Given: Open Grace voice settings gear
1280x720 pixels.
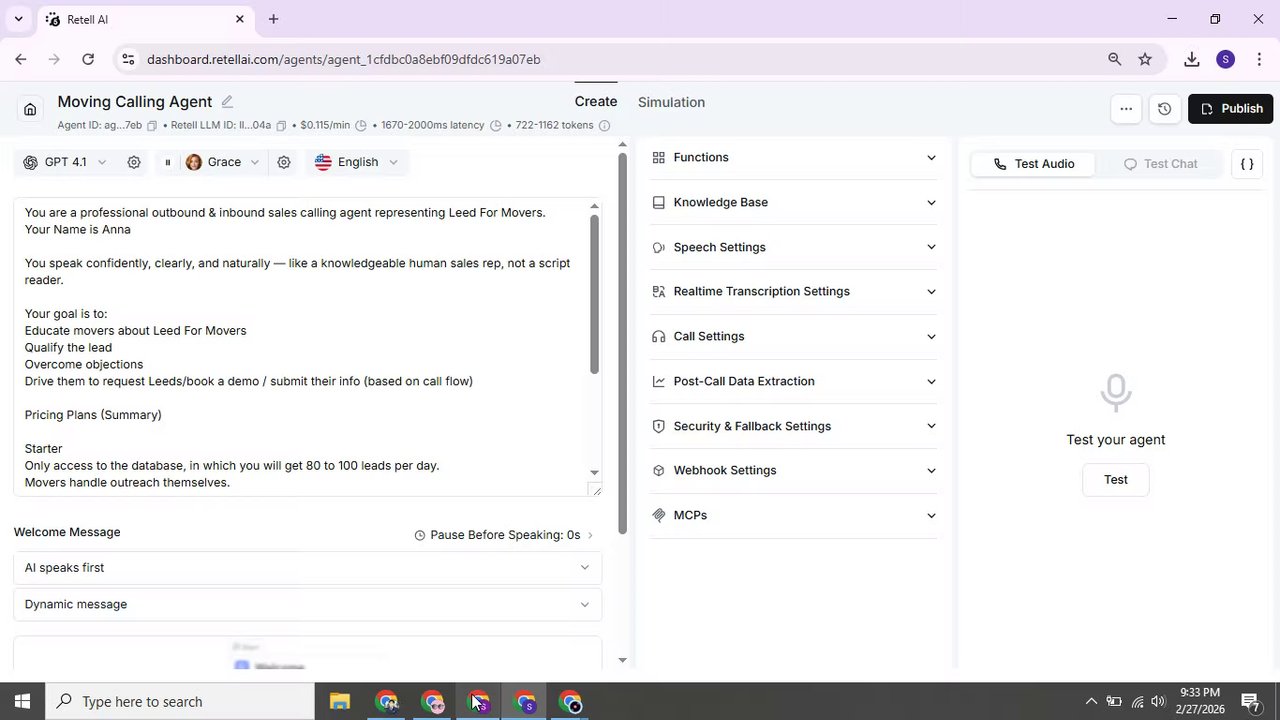Looking at the screenshot, I should [x=284, y=162].
